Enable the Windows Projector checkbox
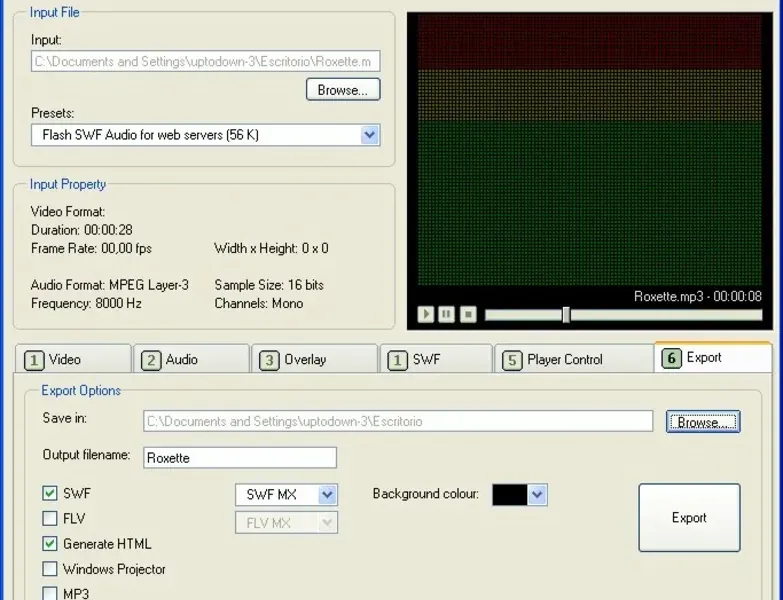This screenshot has height=600, width=783. pos(49,569)
